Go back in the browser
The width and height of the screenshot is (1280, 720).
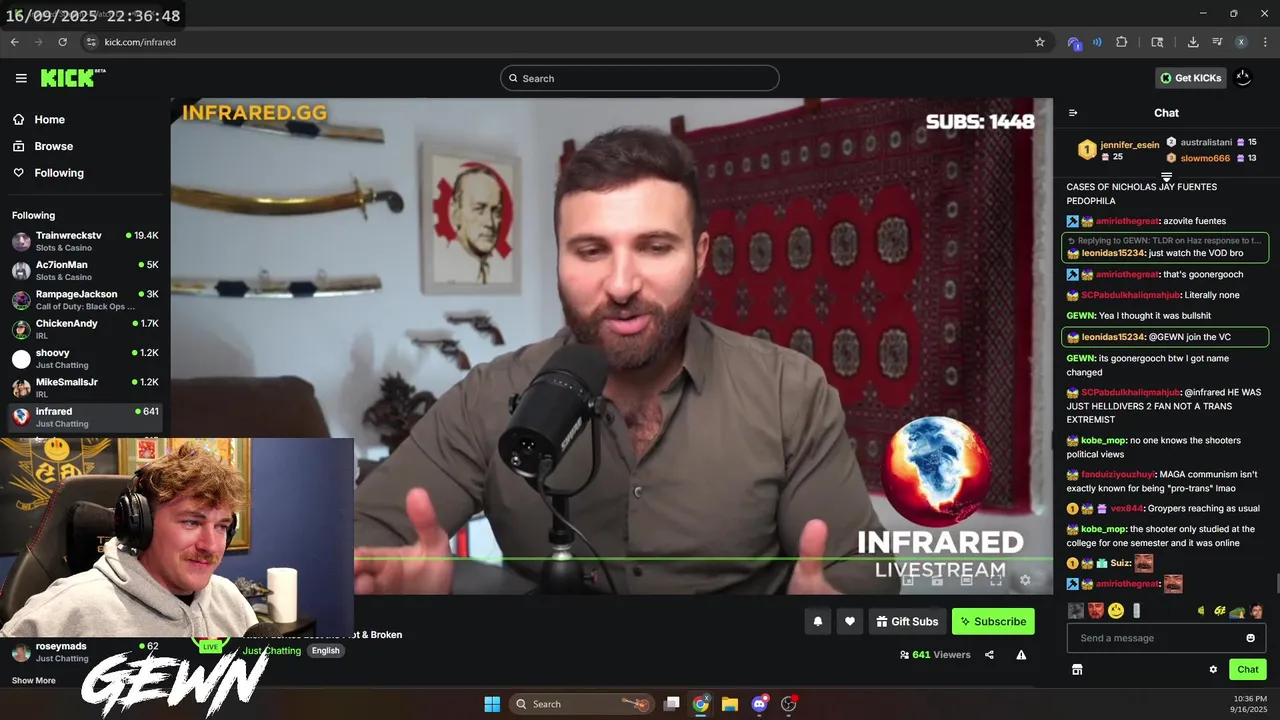(x=14, y=42)
